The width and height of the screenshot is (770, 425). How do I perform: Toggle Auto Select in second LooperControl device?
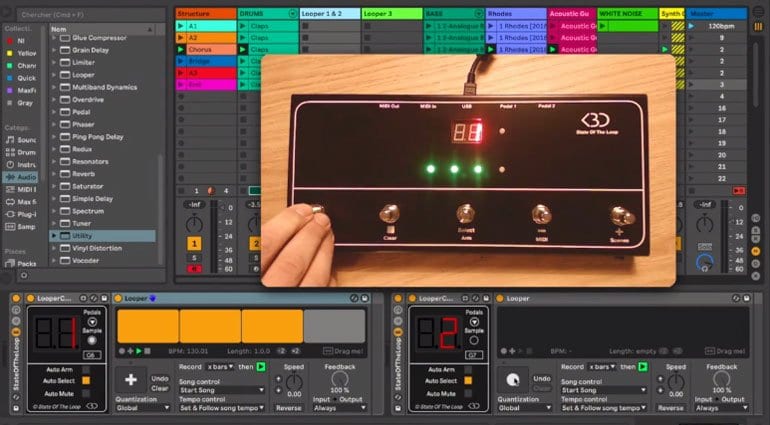tap(468, 381)
